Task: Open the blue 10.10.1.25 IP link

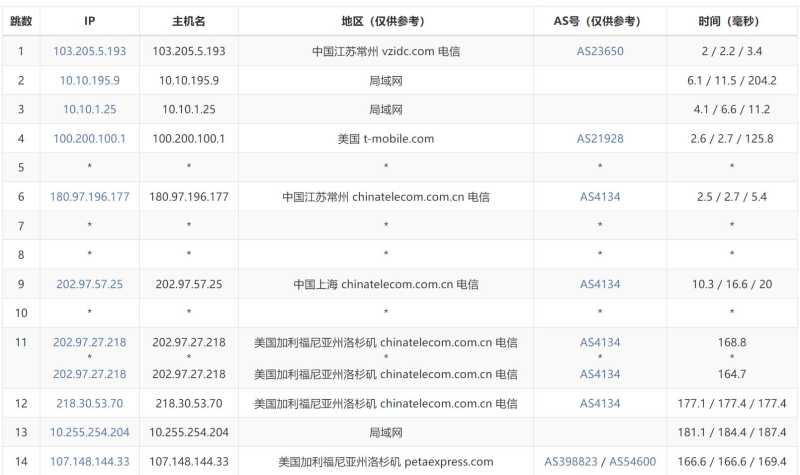Action: coord(90,109)
